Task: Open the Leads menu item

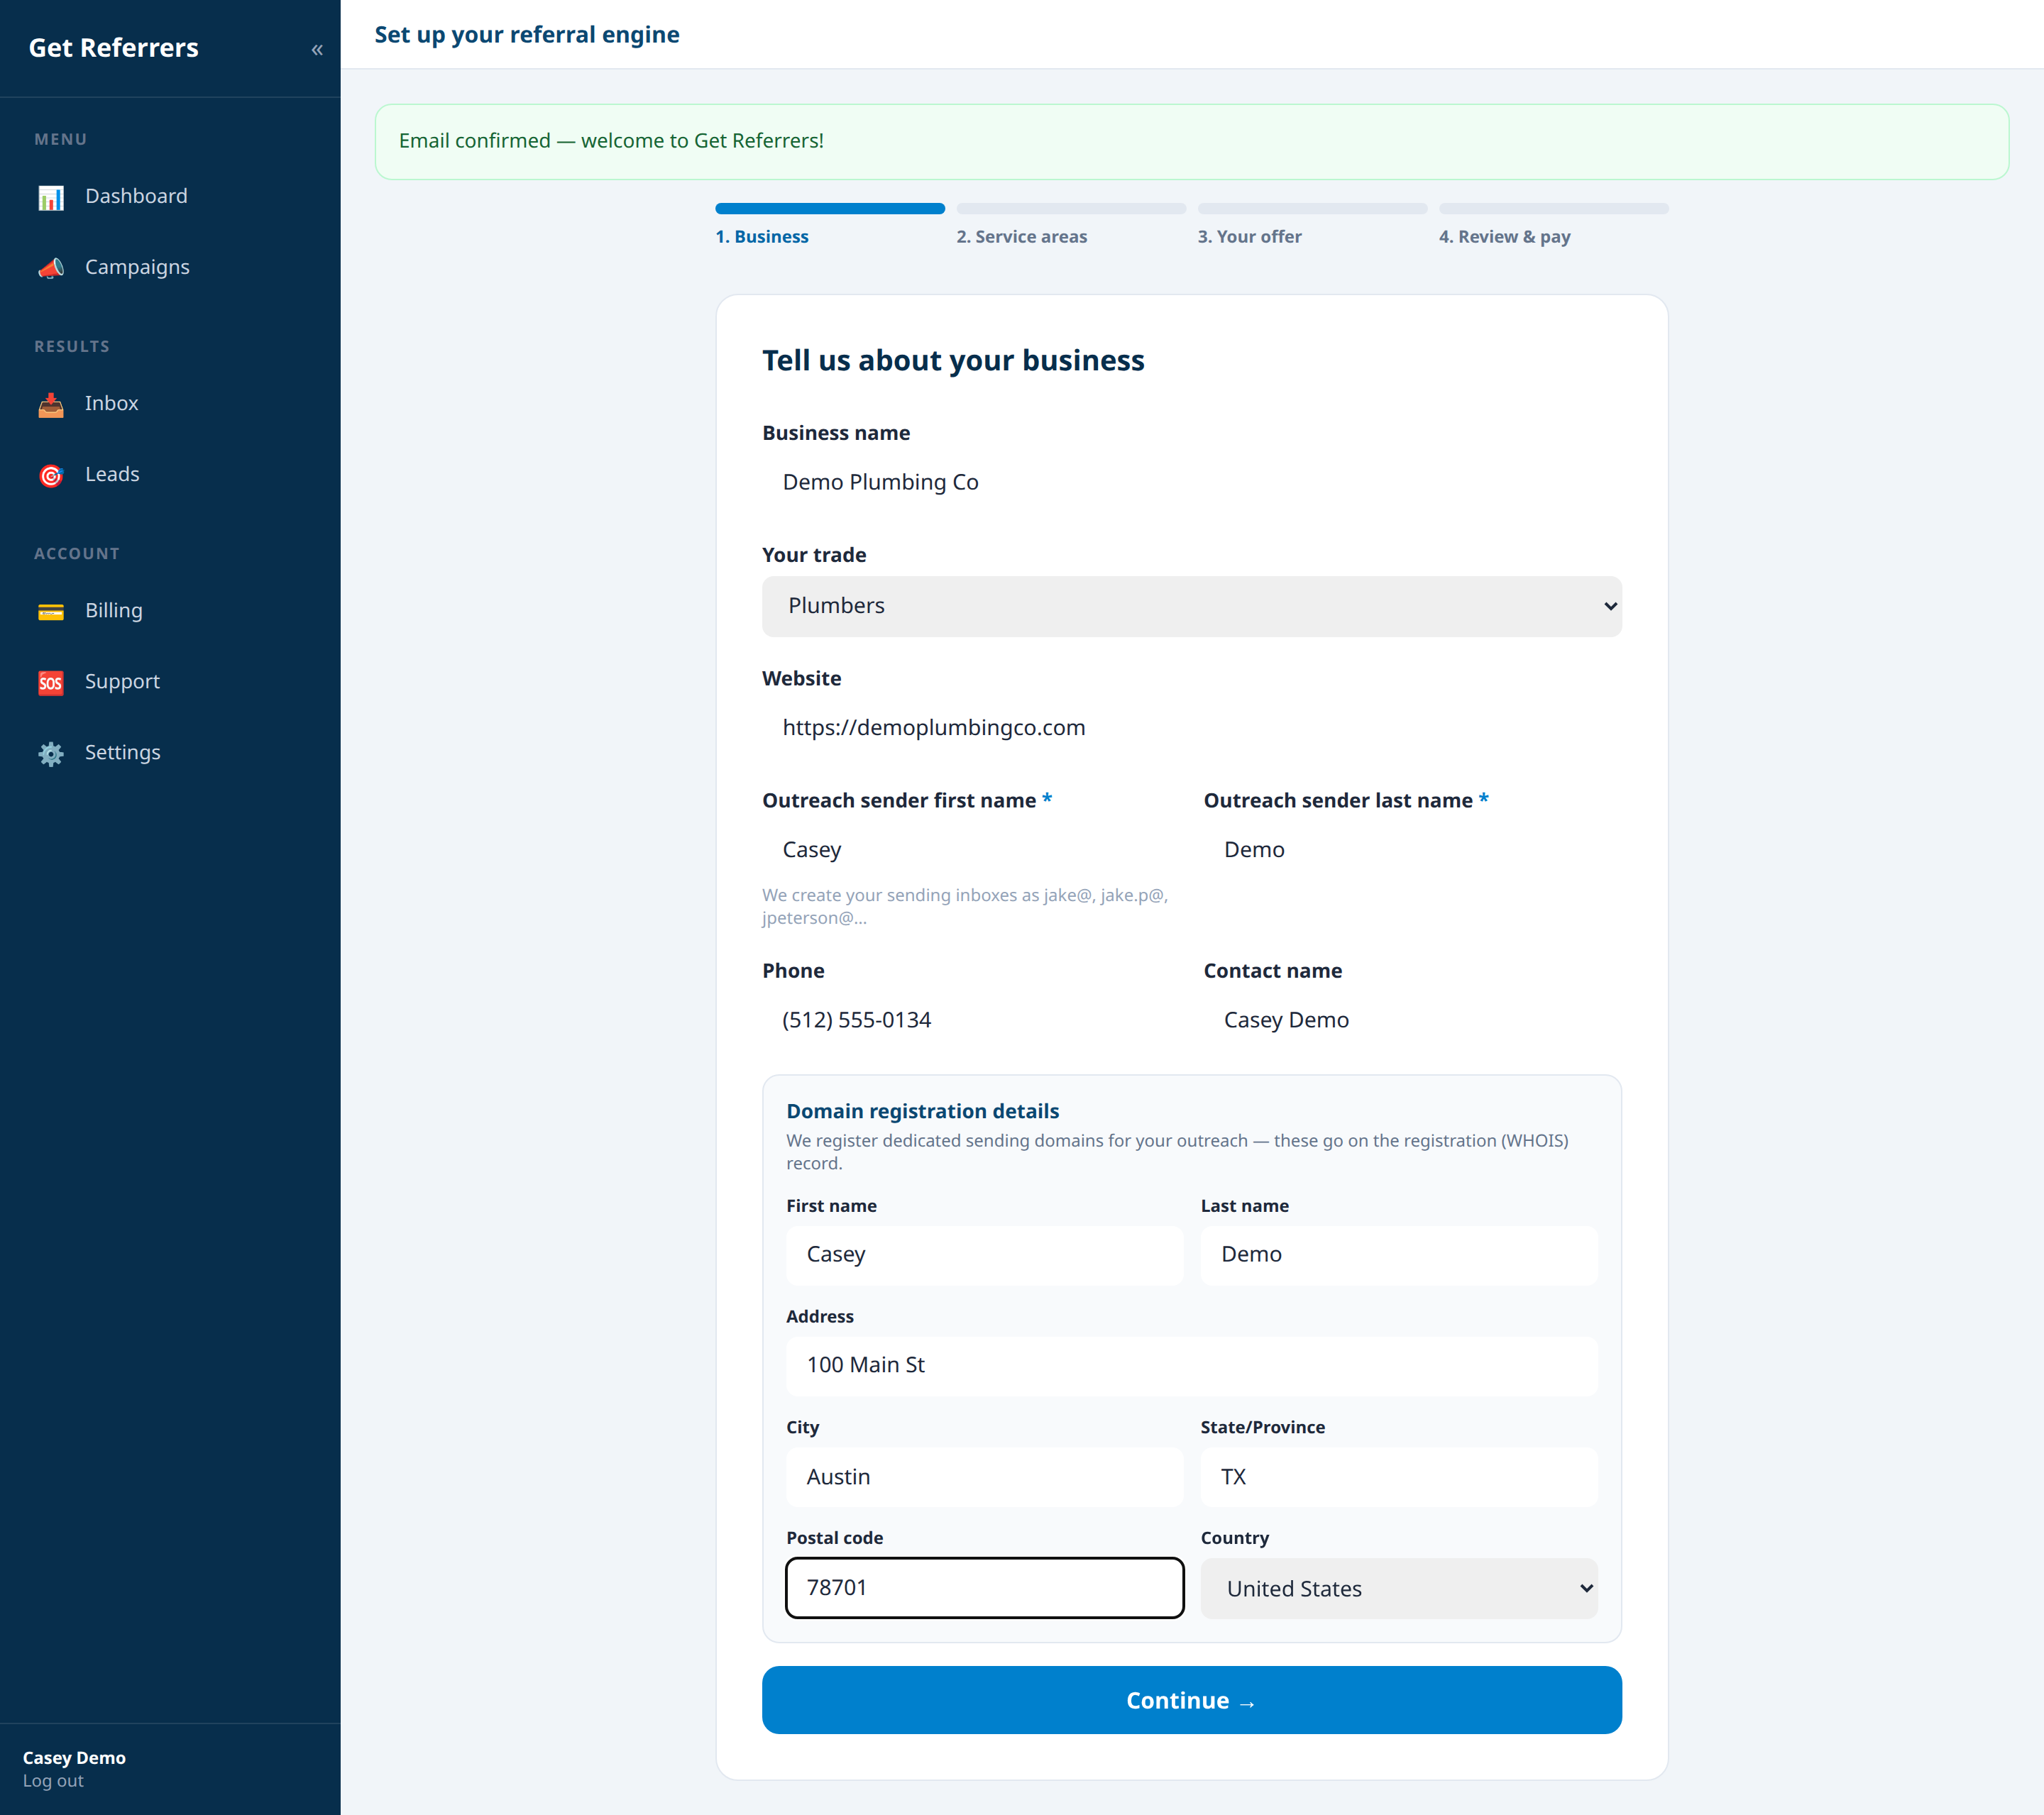Action: tap(170, 474)
